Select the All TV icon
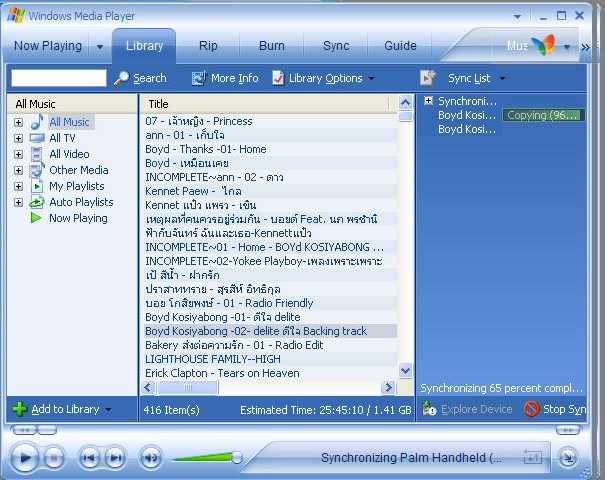This screenshot has width=605, height=480. (x=37, y=138)
